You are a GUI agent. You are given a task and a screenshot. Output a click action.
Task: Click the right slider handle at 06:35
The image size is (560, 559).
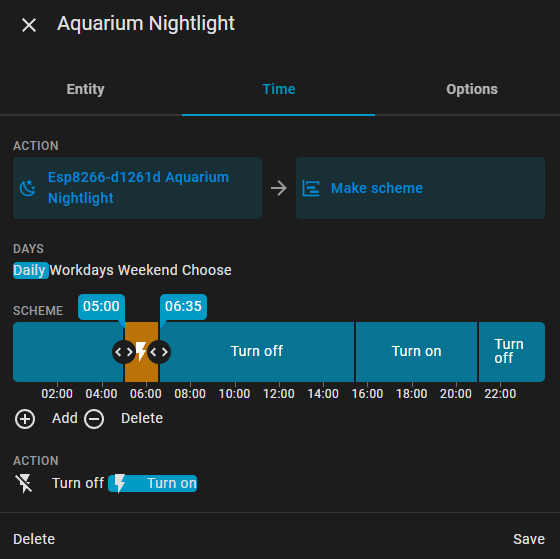tap(159, 352)
